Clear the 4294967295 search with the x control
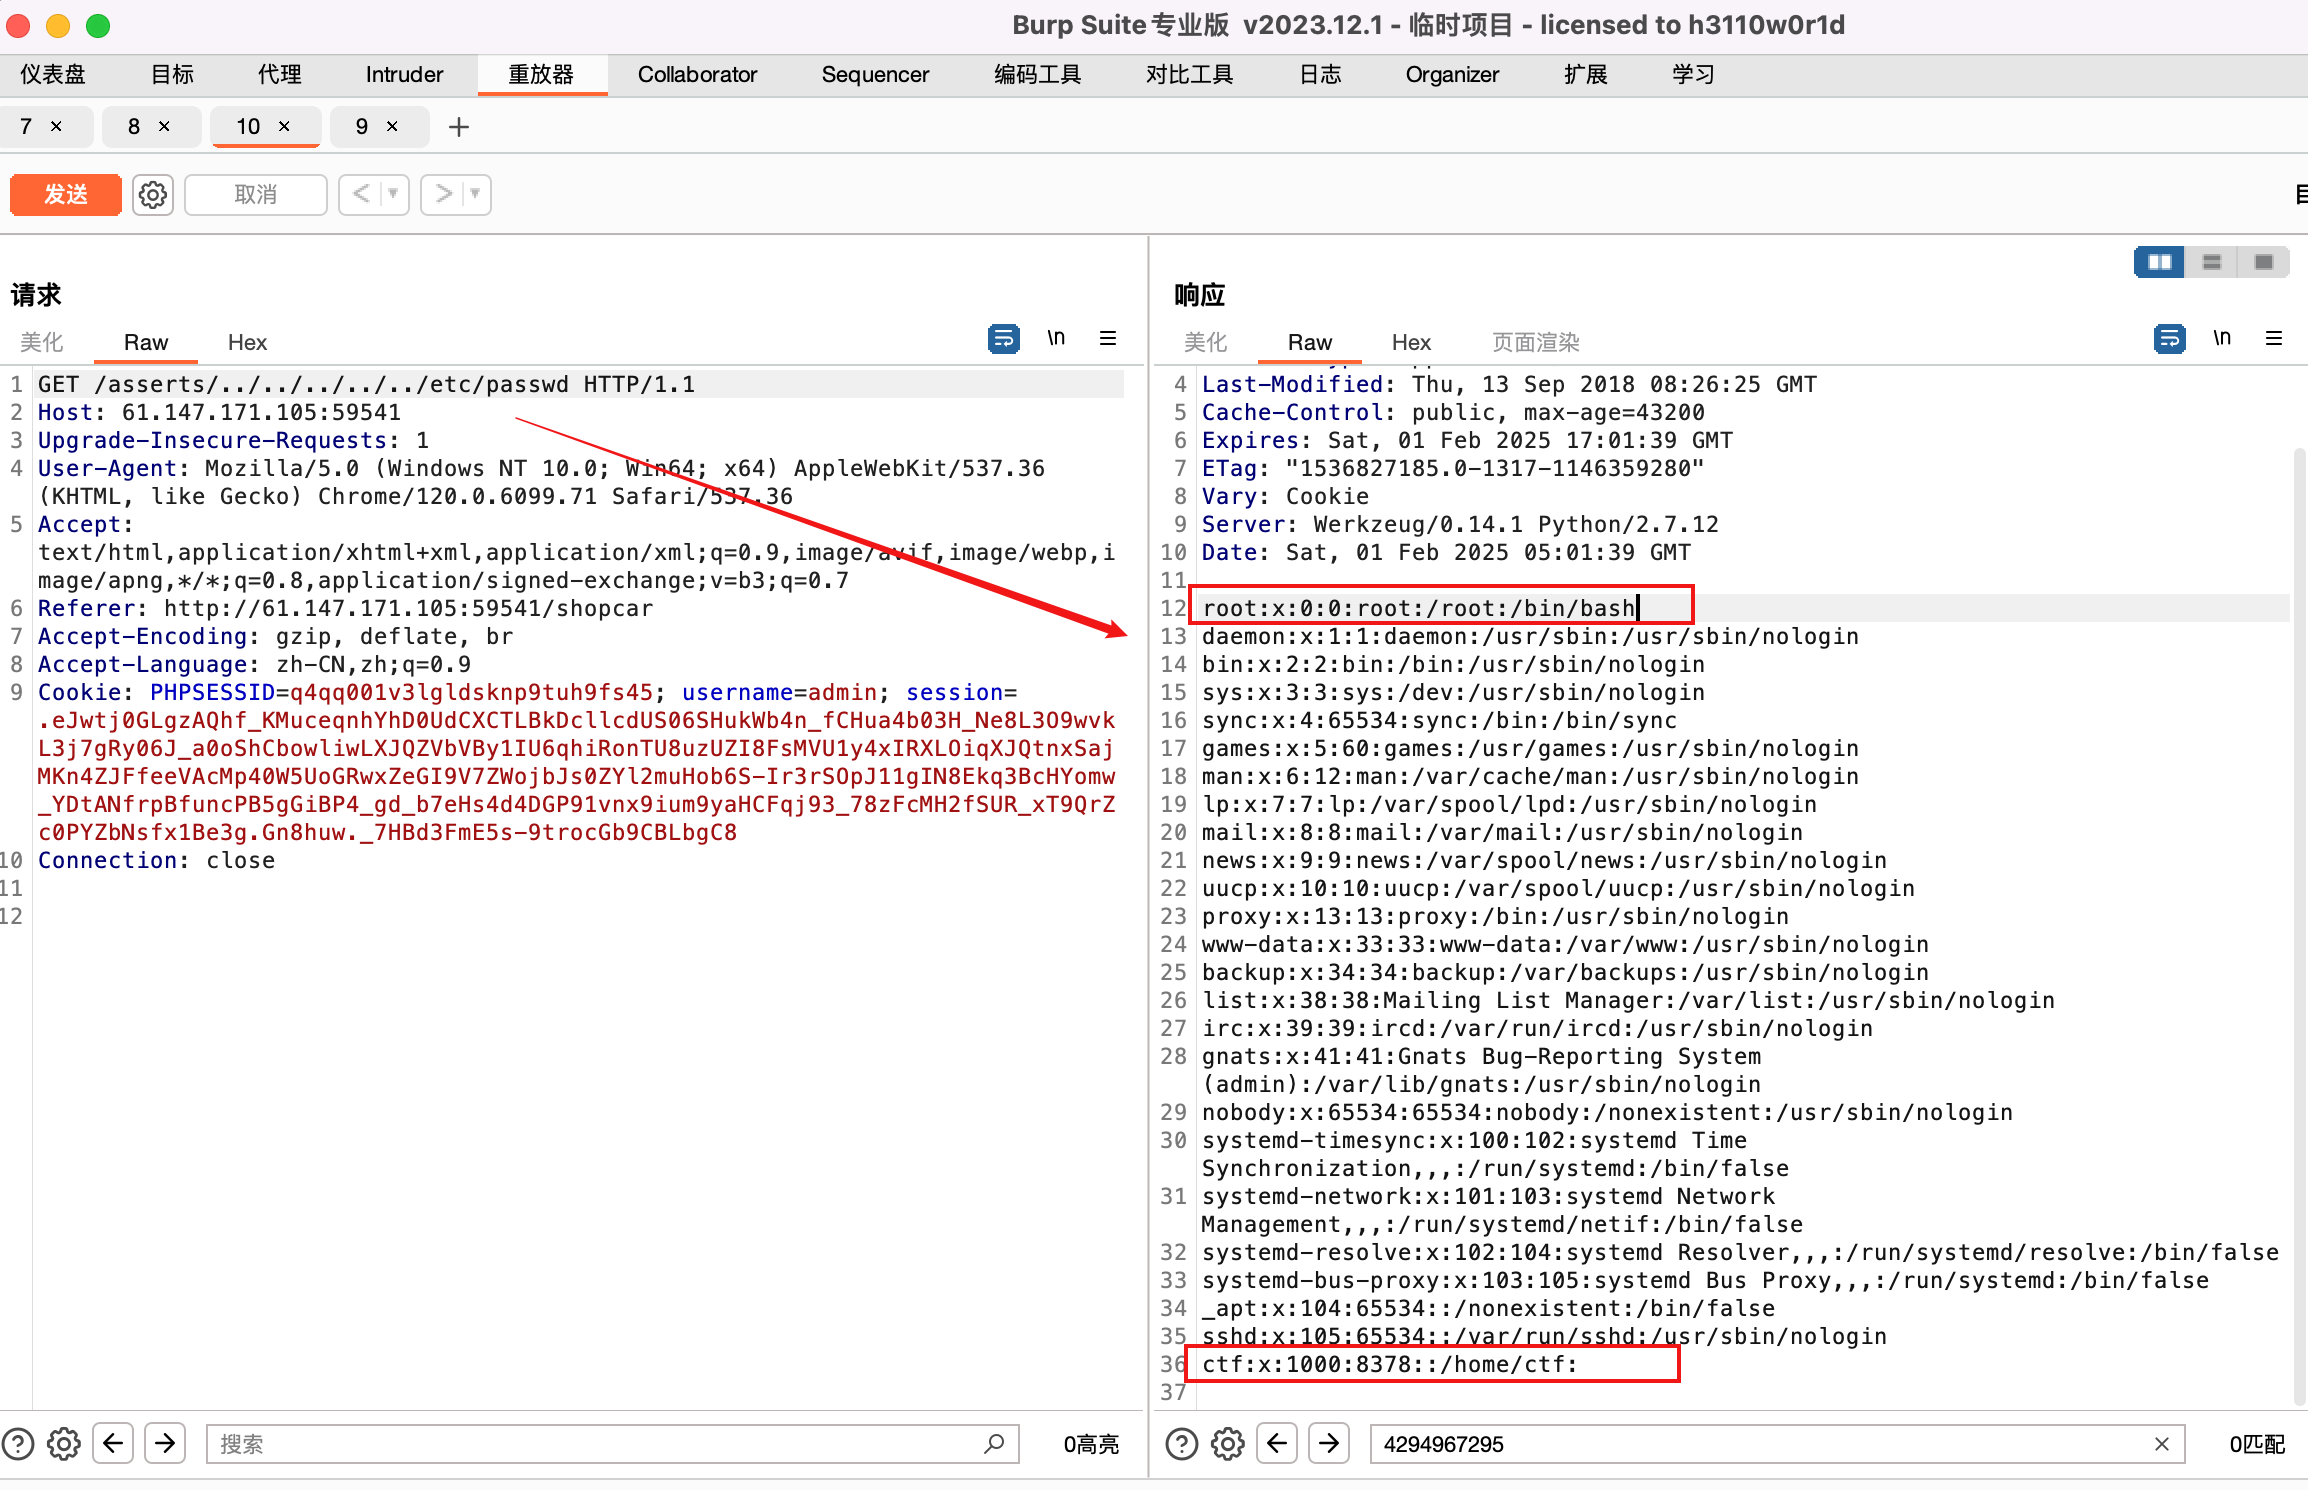Image resolution: width=2308 pixels, height=1490 pixels. tap(2162, 1444)
